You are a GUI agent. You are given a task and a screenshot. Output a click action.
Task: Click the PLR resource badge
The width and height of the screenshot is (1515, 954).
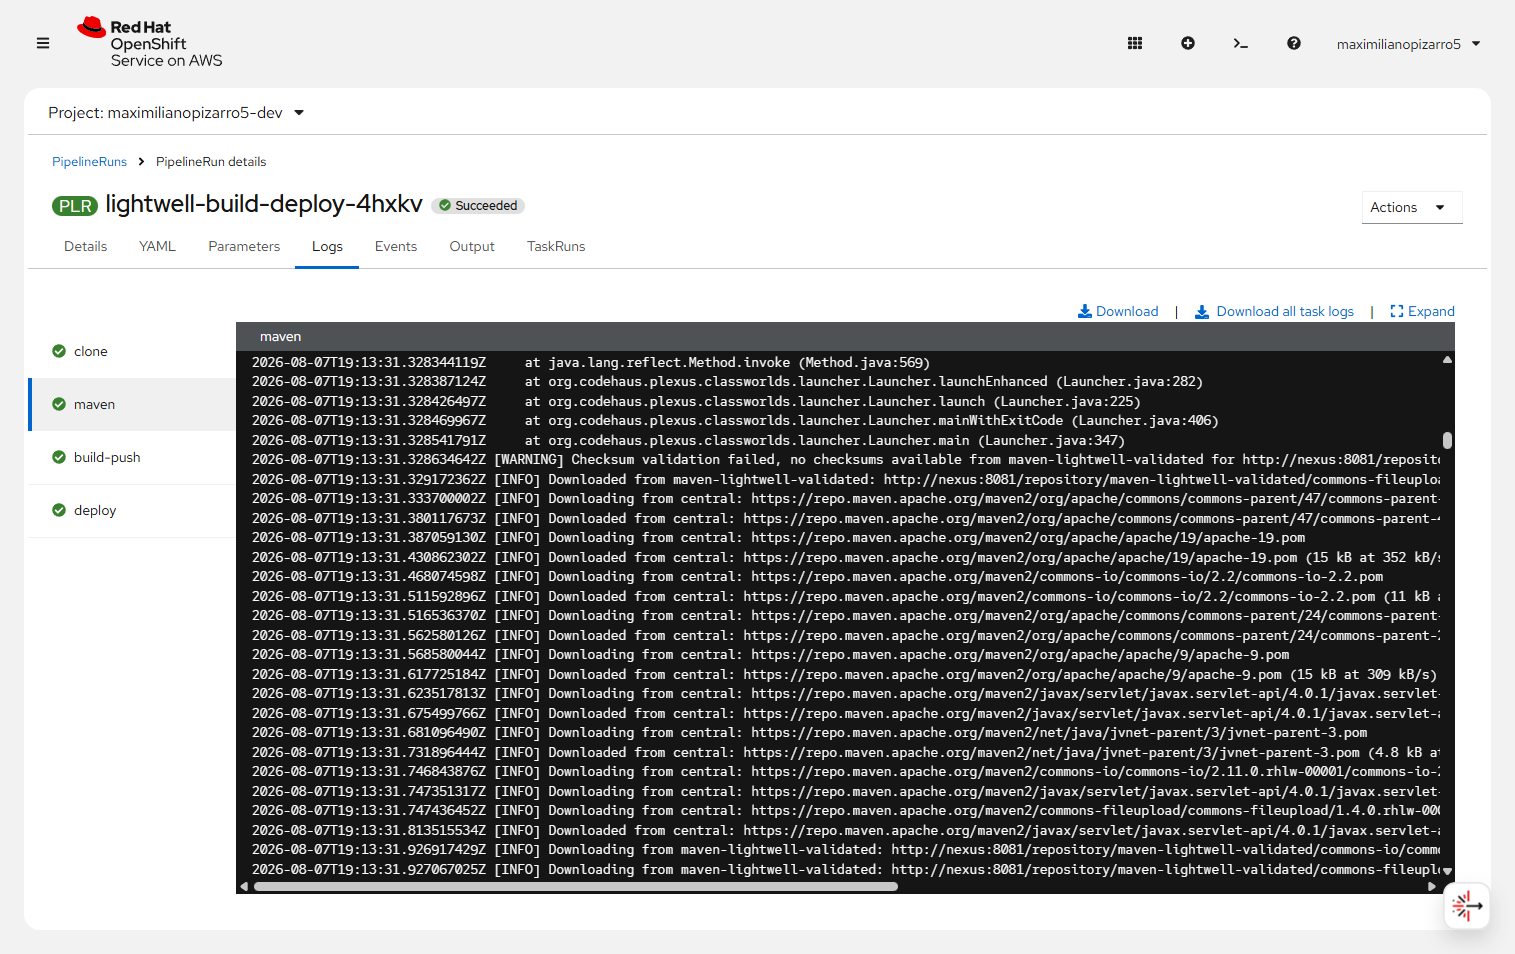click(x=75, y=206)
